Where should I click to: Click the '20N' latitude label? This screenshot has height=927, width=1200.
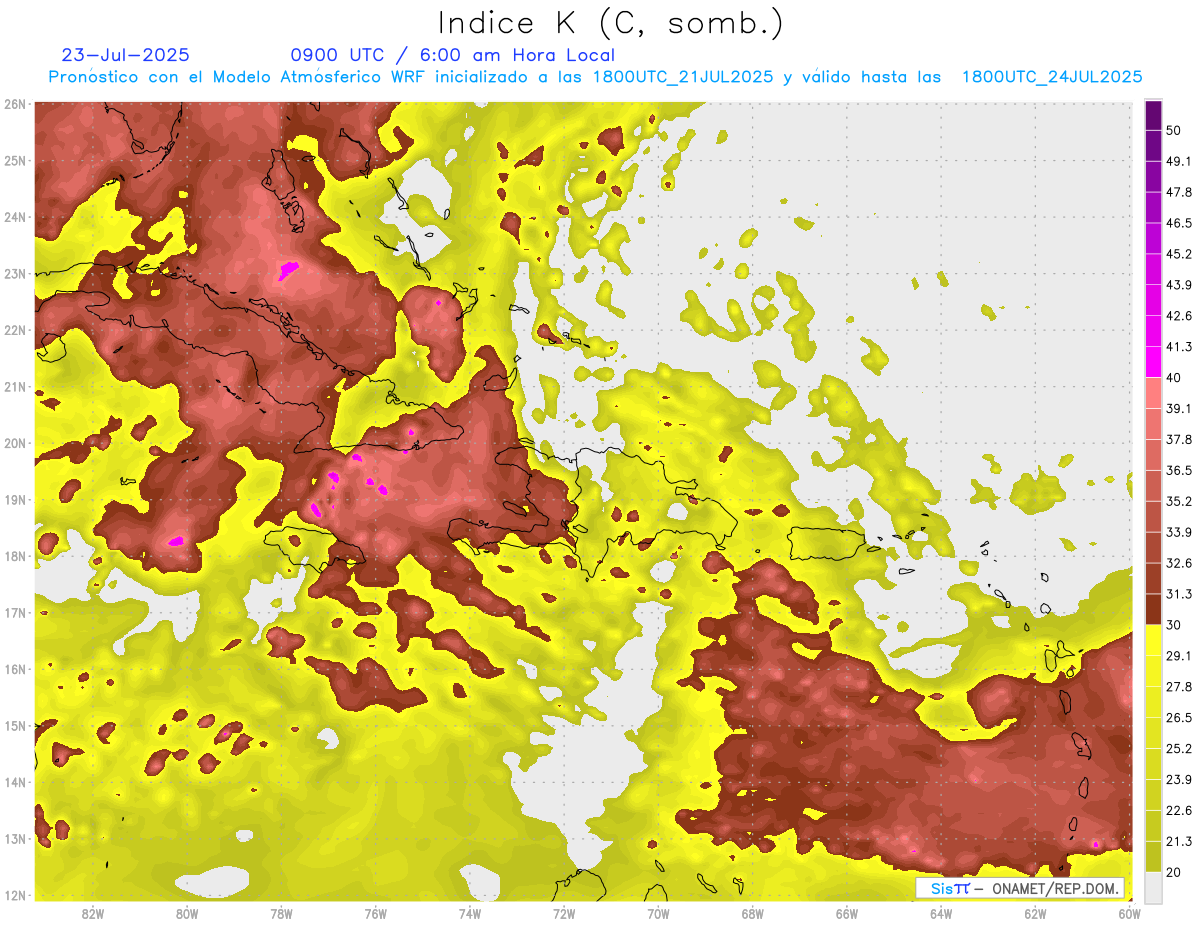pos(15,443)
